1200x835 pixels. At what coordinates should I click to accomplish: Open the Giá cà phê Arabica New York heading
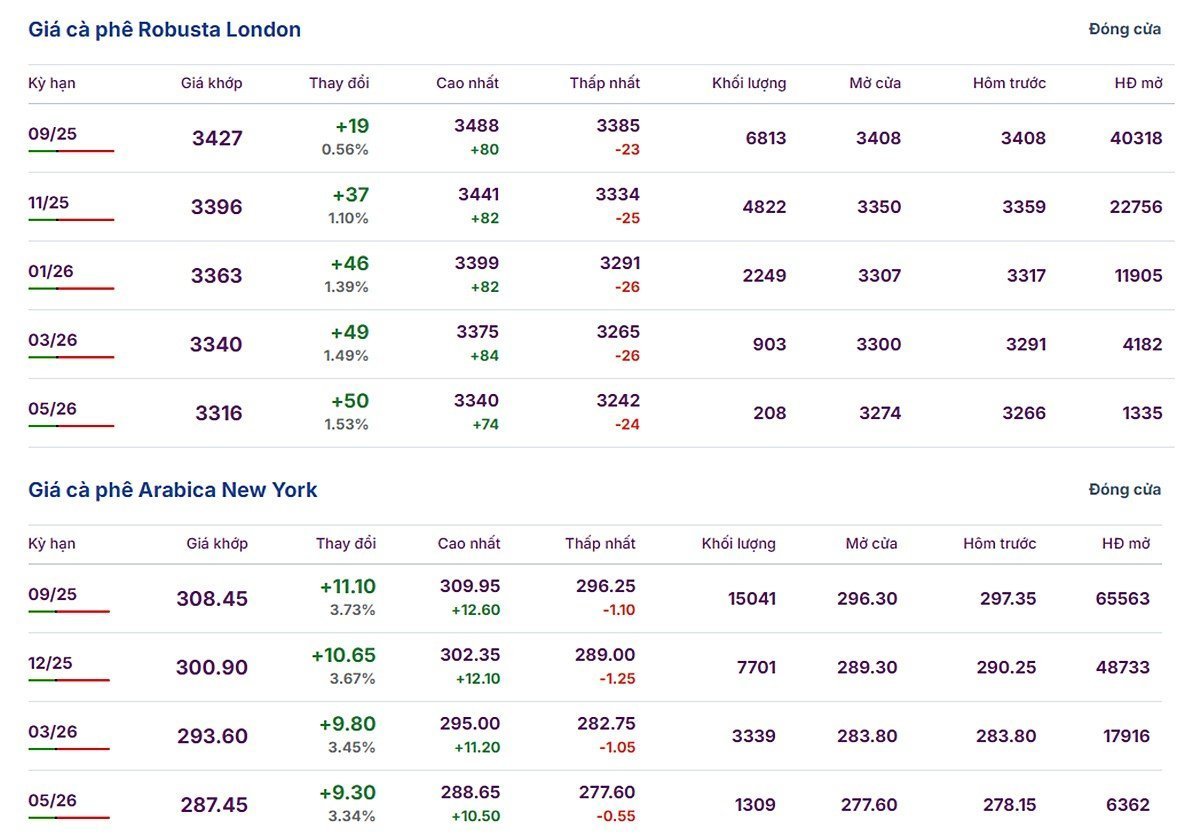click(172, 490)
